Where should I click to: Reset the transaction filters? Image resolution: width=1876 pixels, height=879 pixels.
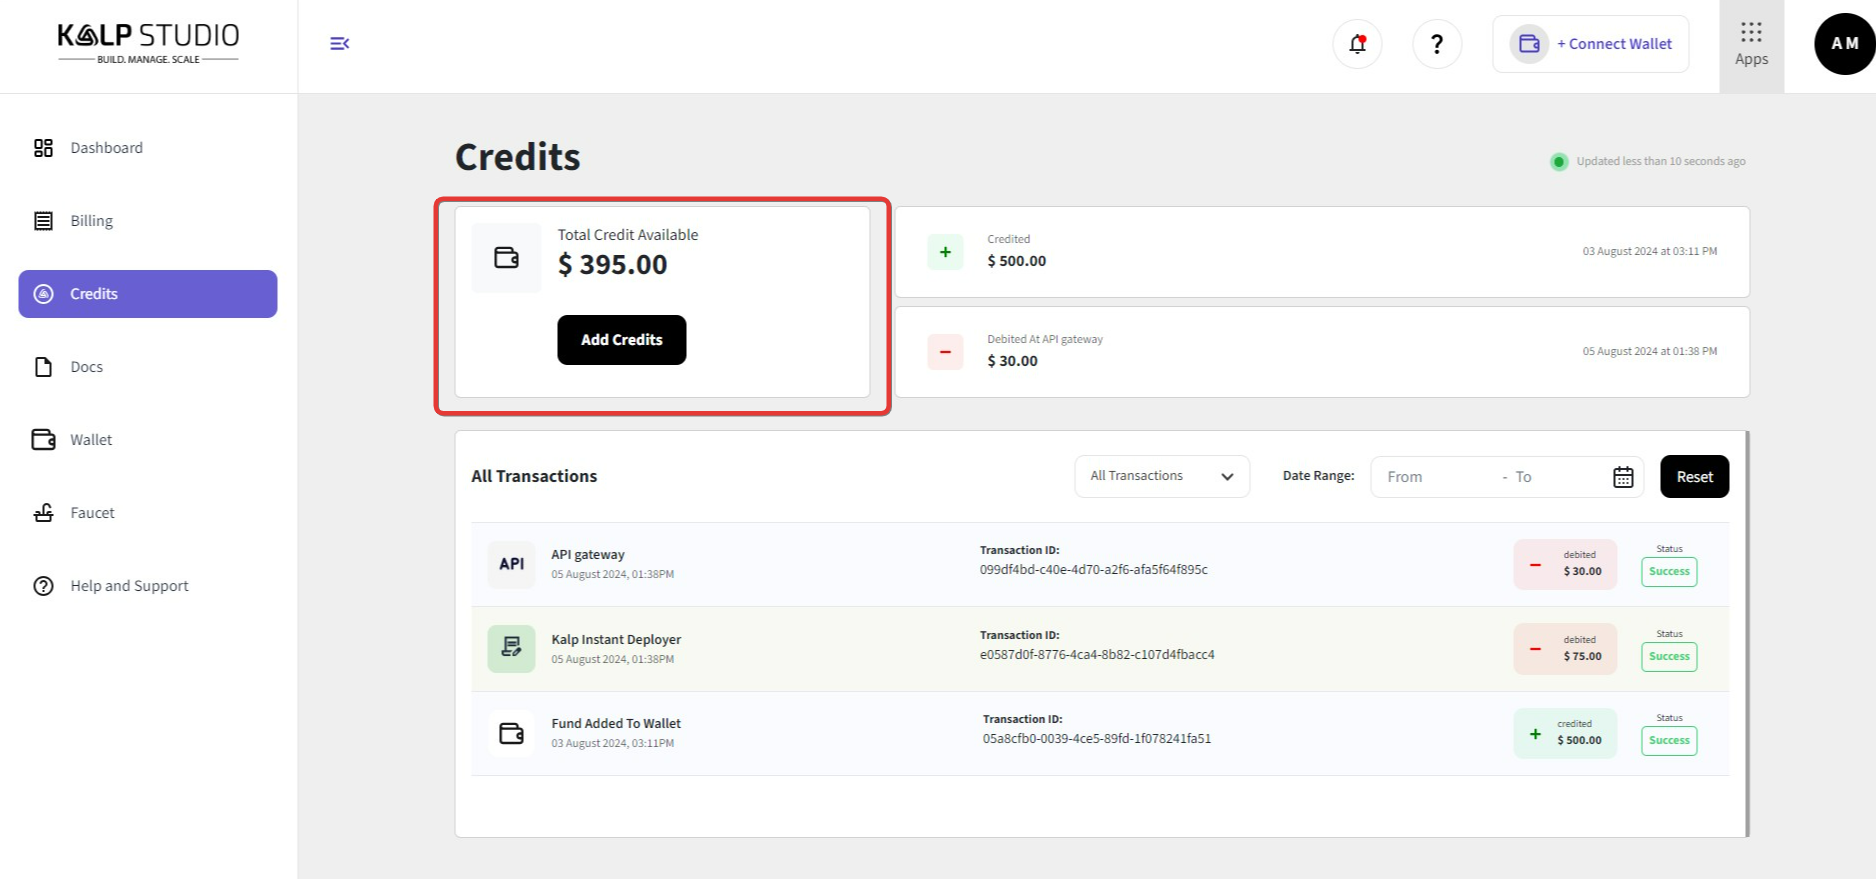click(x=1693, y=477)
